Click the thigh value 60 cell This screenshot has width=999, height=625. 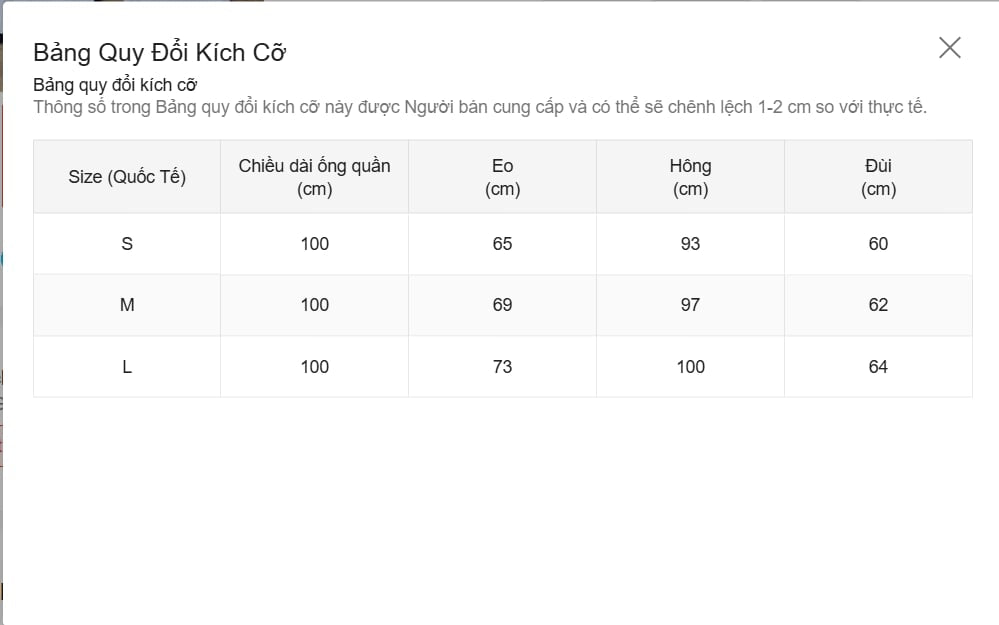[x=878, y=244]
